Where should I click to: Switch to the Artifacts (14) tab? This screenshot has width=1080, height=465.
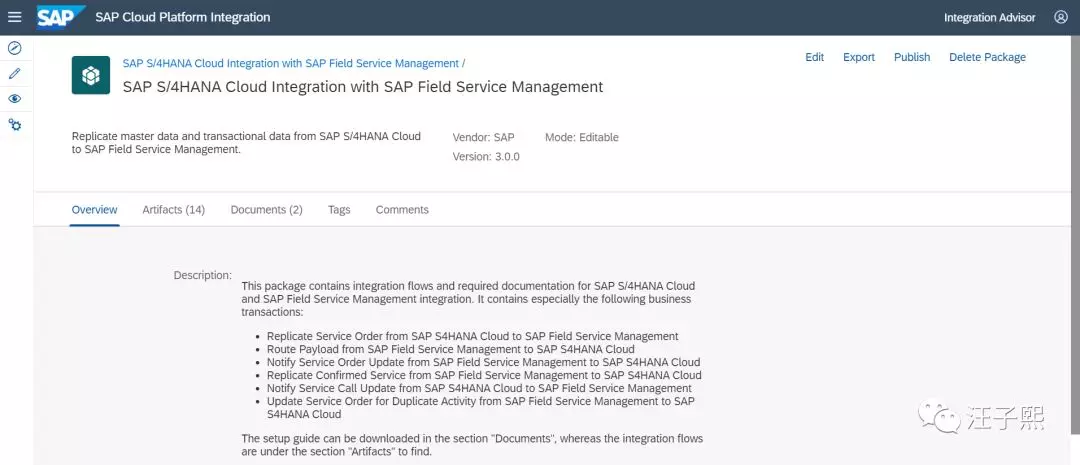(x=174, y=210)
